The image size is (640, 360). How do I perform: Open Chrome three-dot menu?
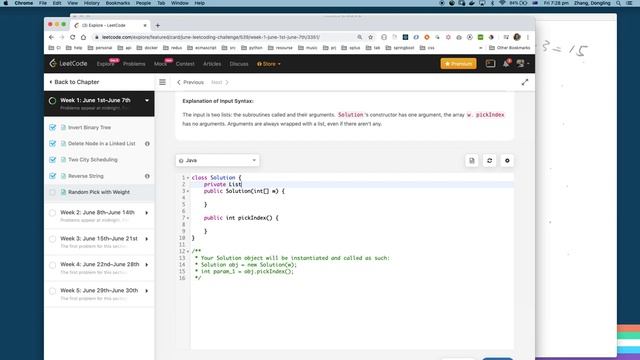coord(528,37)
